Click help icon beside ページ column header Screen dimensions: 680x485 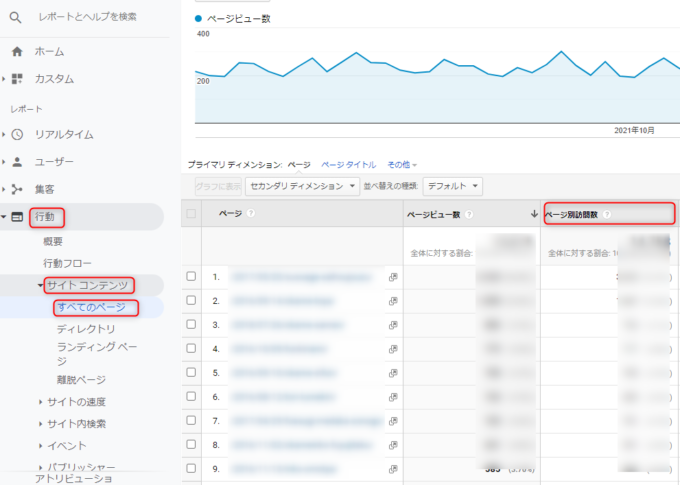pyautogui.click(x=251, y=213)
